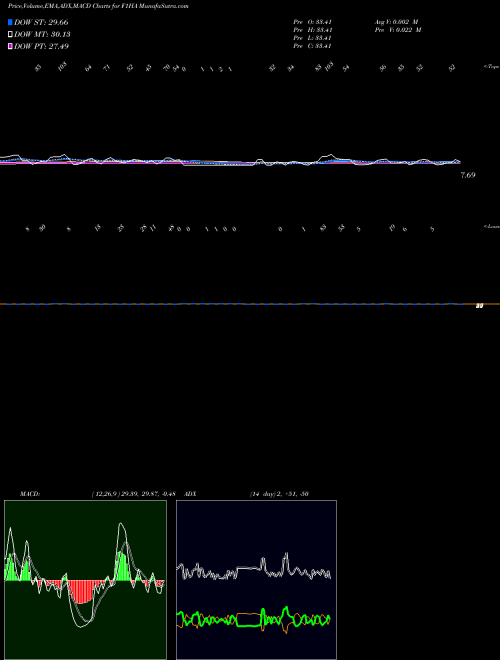
Task: Click the 'Pre H: 33.41' high value
Action: pyautogui.click(x=313, y=30)
